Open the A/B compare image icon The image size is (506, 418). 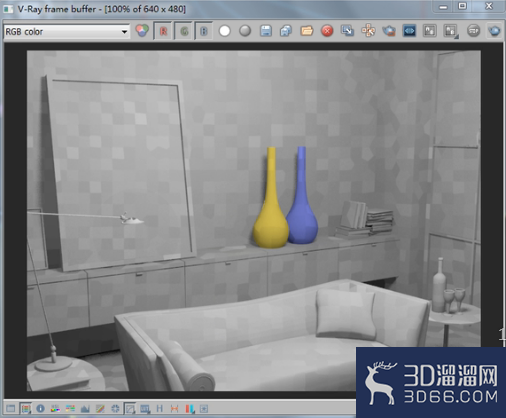pyautogui.click(x=430, y=31)
